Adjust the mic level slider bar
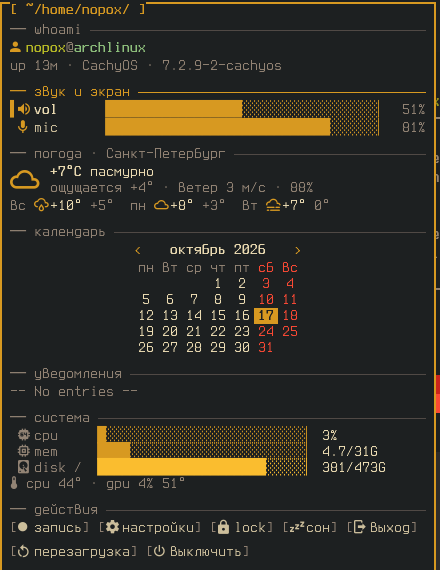 pos(242,127)
